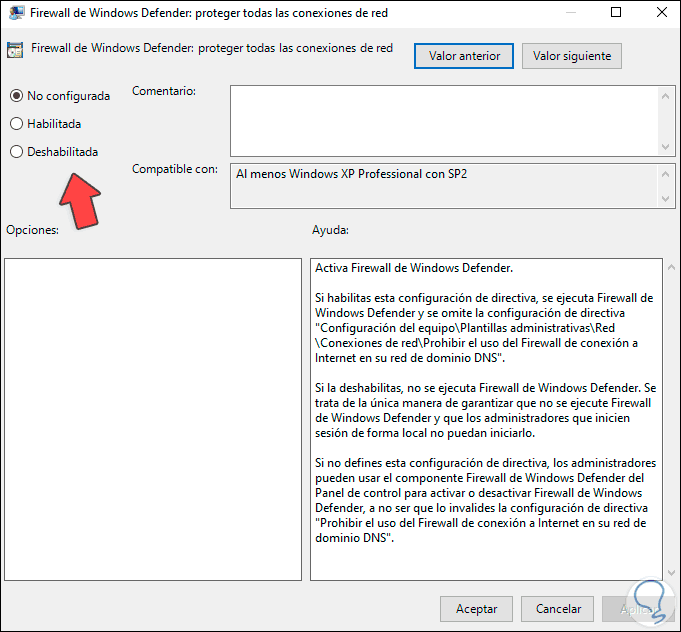This screenshot has height=632, width=681.
Task: Click the Comentario box scroll-up arrow
Action: [665, 96]
